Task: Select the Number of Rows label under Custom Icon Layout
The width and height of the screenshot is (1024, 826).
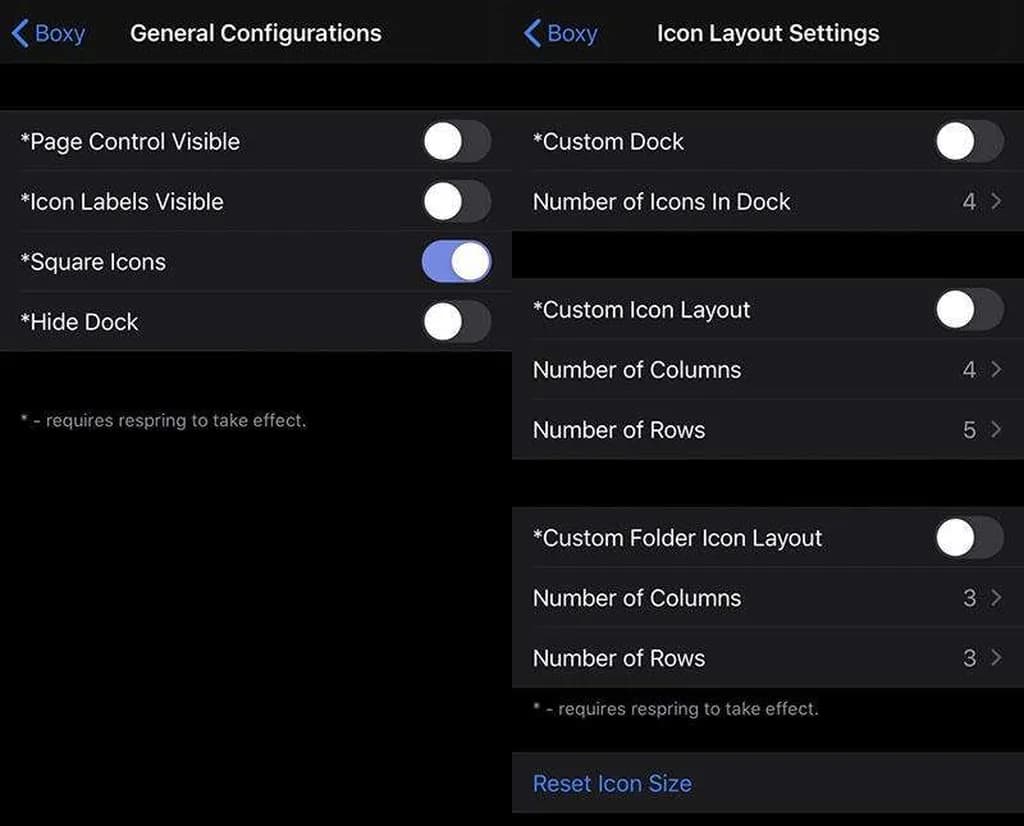Action: tap(619, 430)
